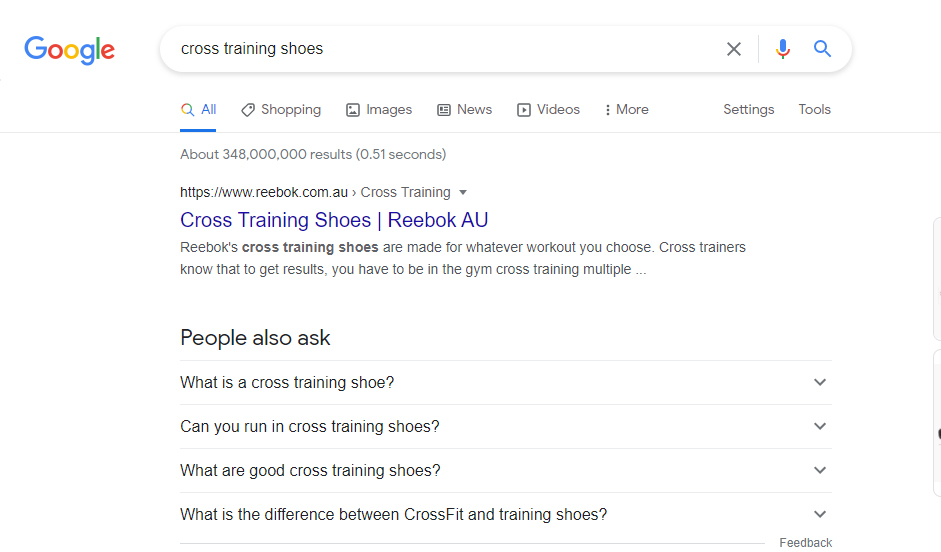Open the News tab

click(464, 110)
